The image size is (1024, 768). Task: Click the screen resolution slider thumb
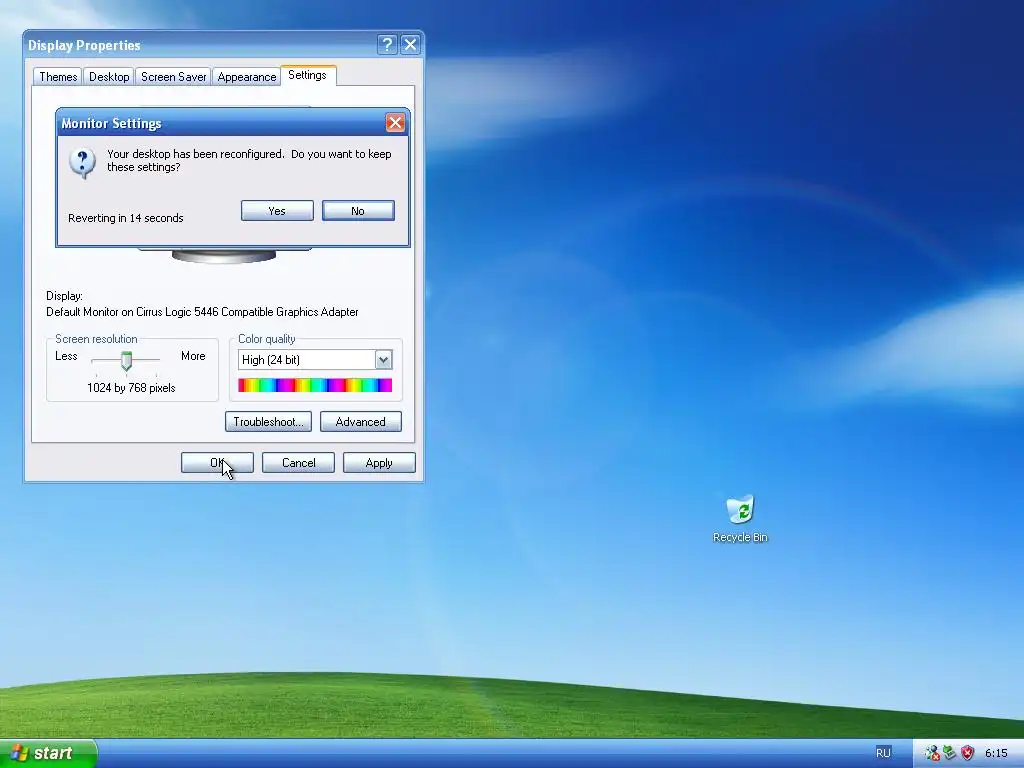point(127,361)
